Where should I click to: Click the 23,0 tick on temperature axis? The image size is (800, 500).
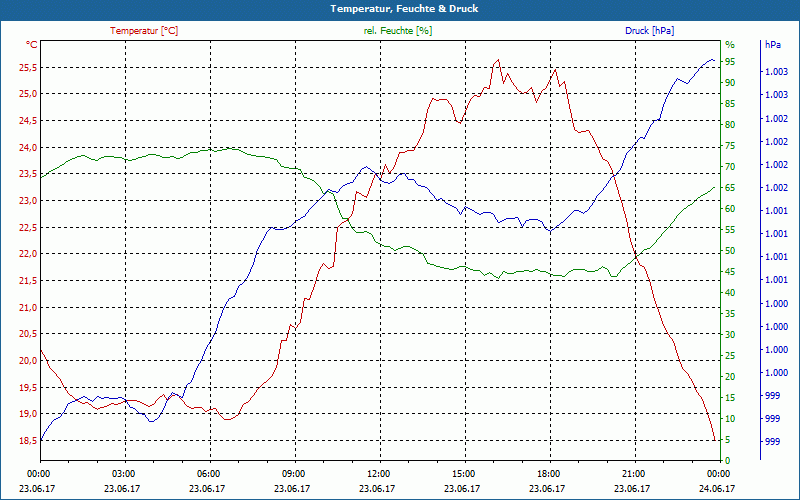click(28, 201)
